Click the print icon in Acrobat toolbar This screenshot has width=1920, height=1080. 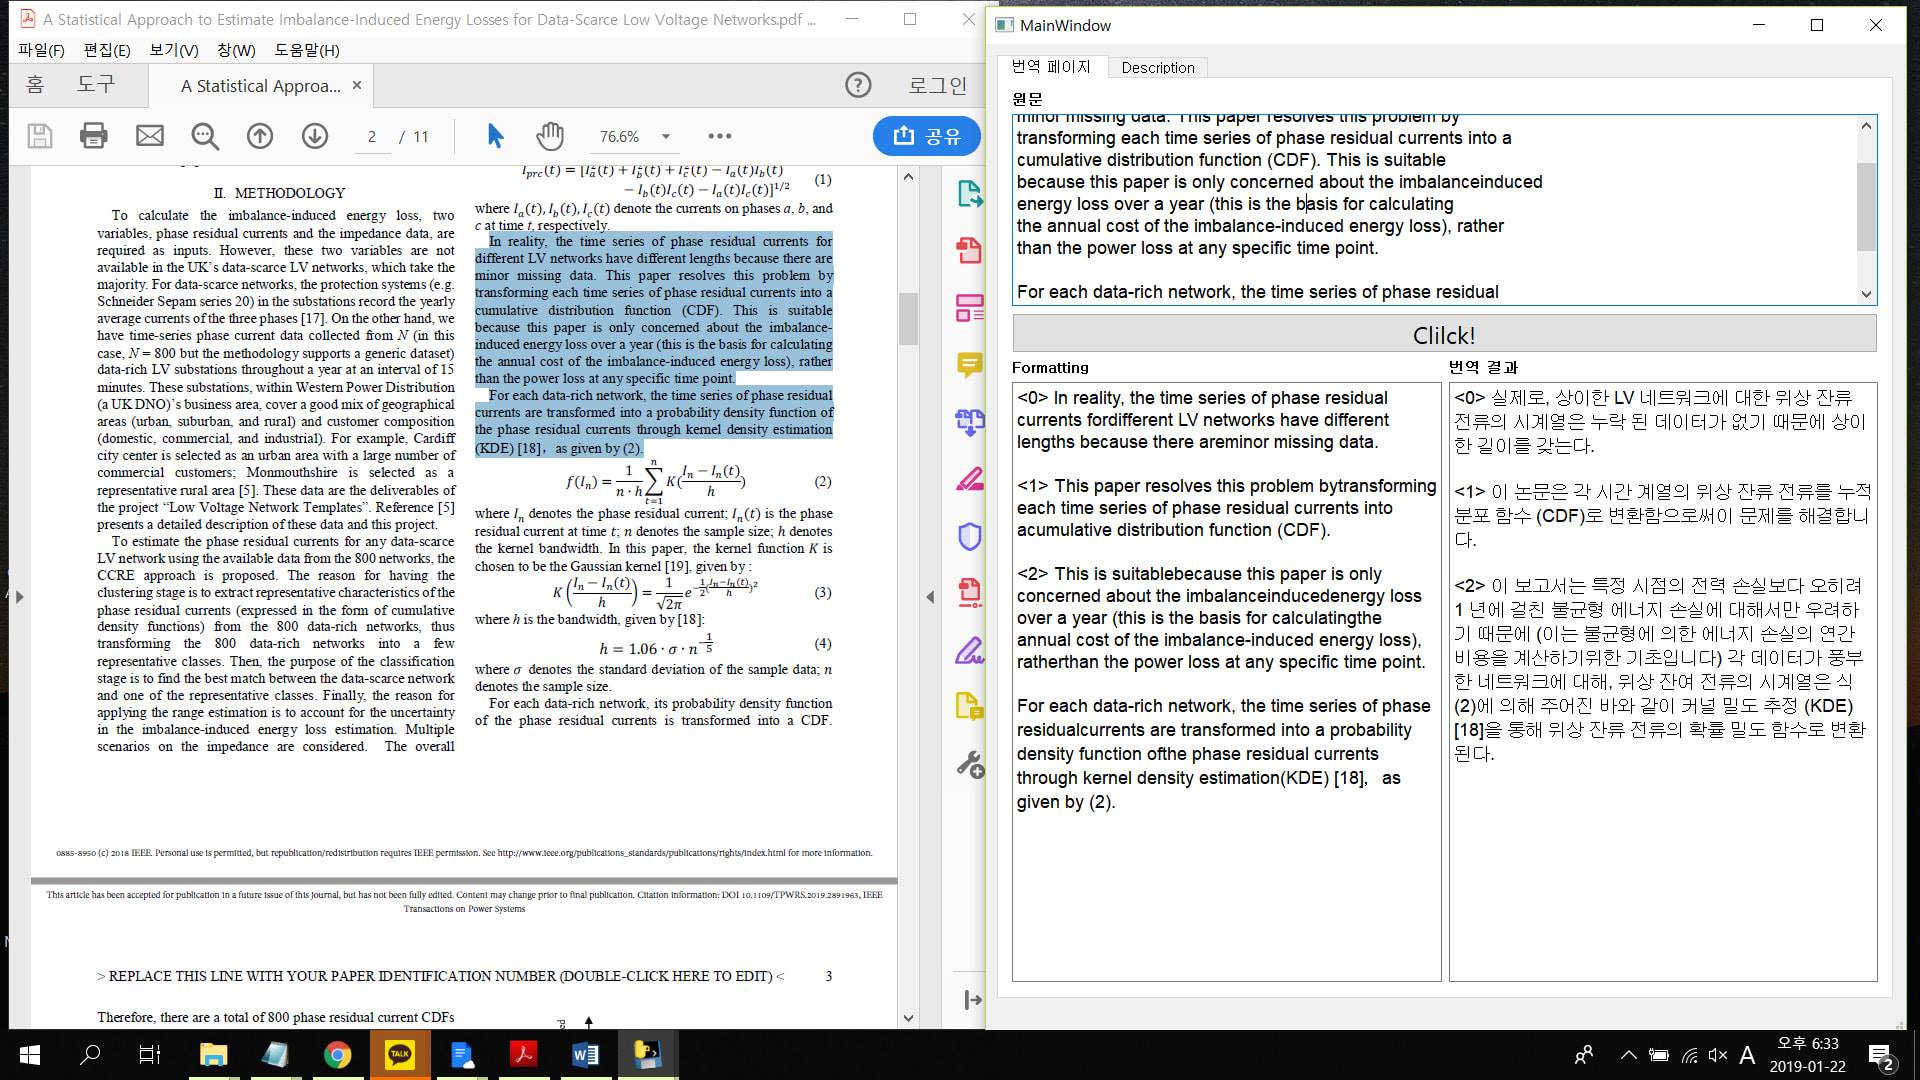(93, 136)
